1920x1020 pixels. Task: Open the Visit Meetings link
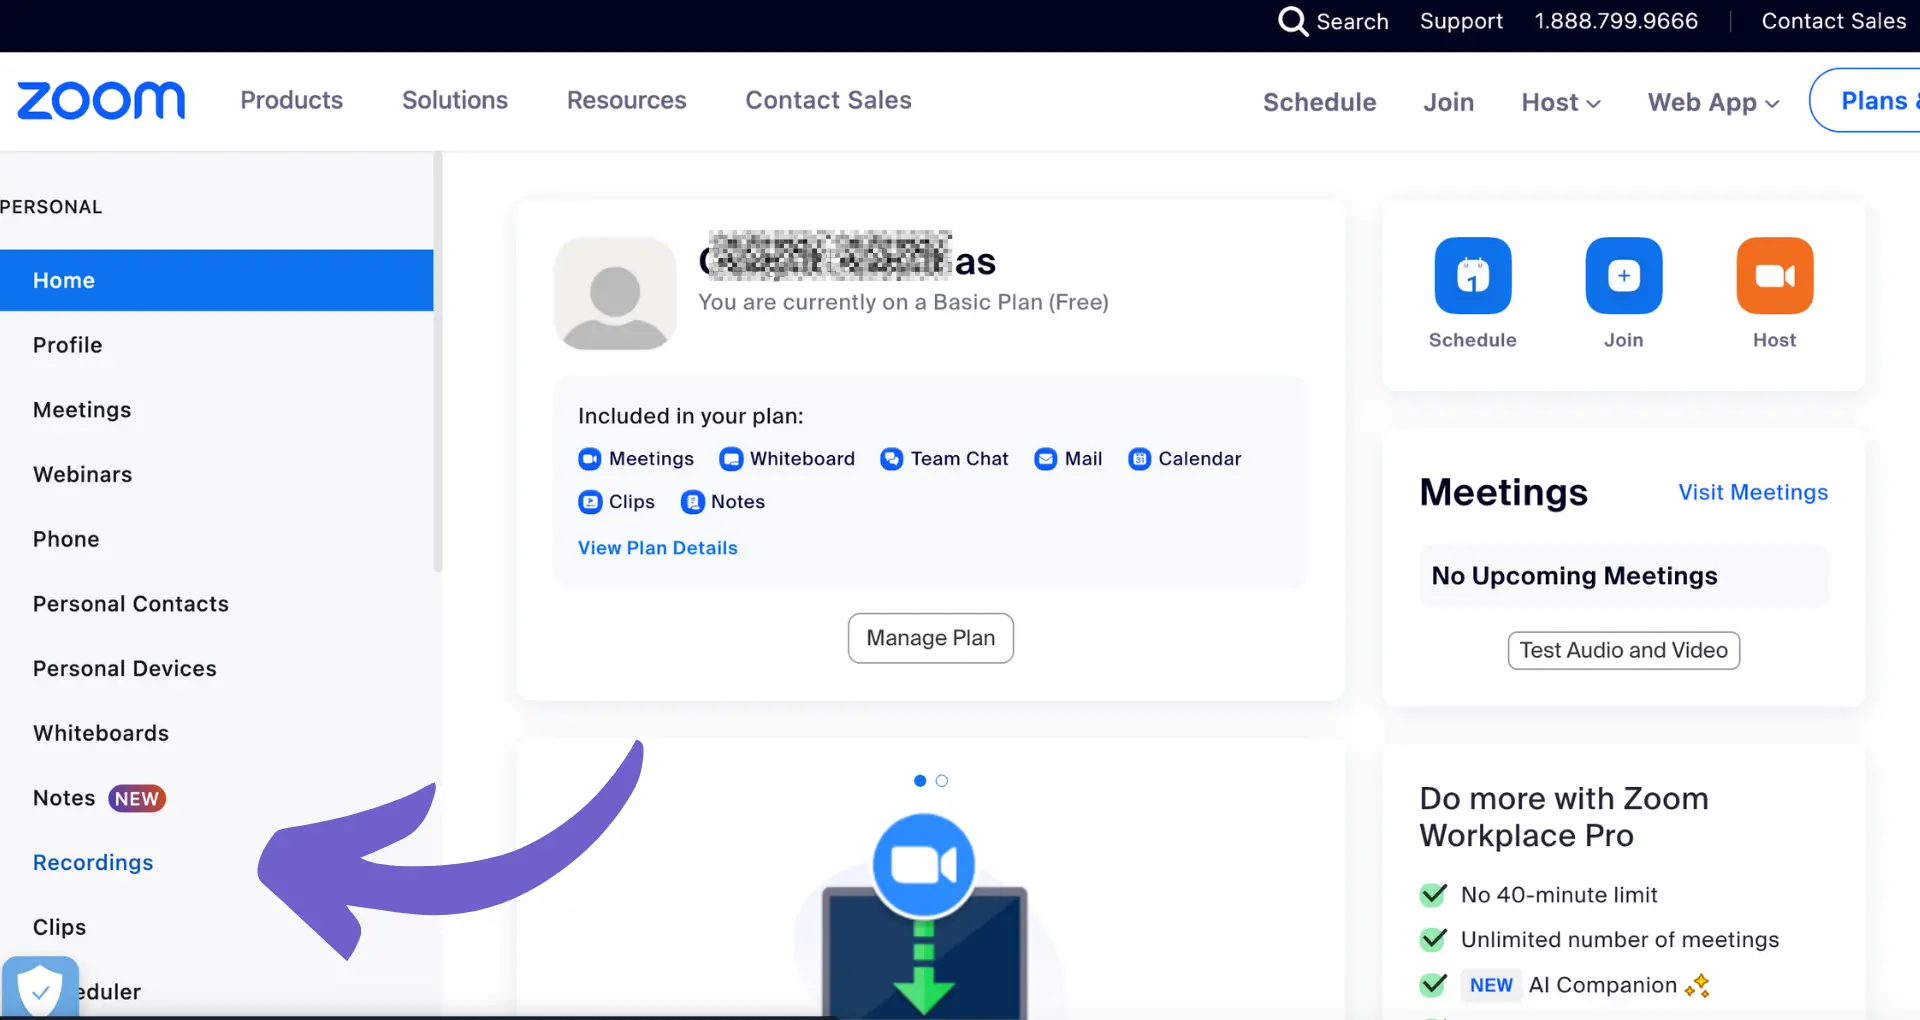pos(1753,492)
